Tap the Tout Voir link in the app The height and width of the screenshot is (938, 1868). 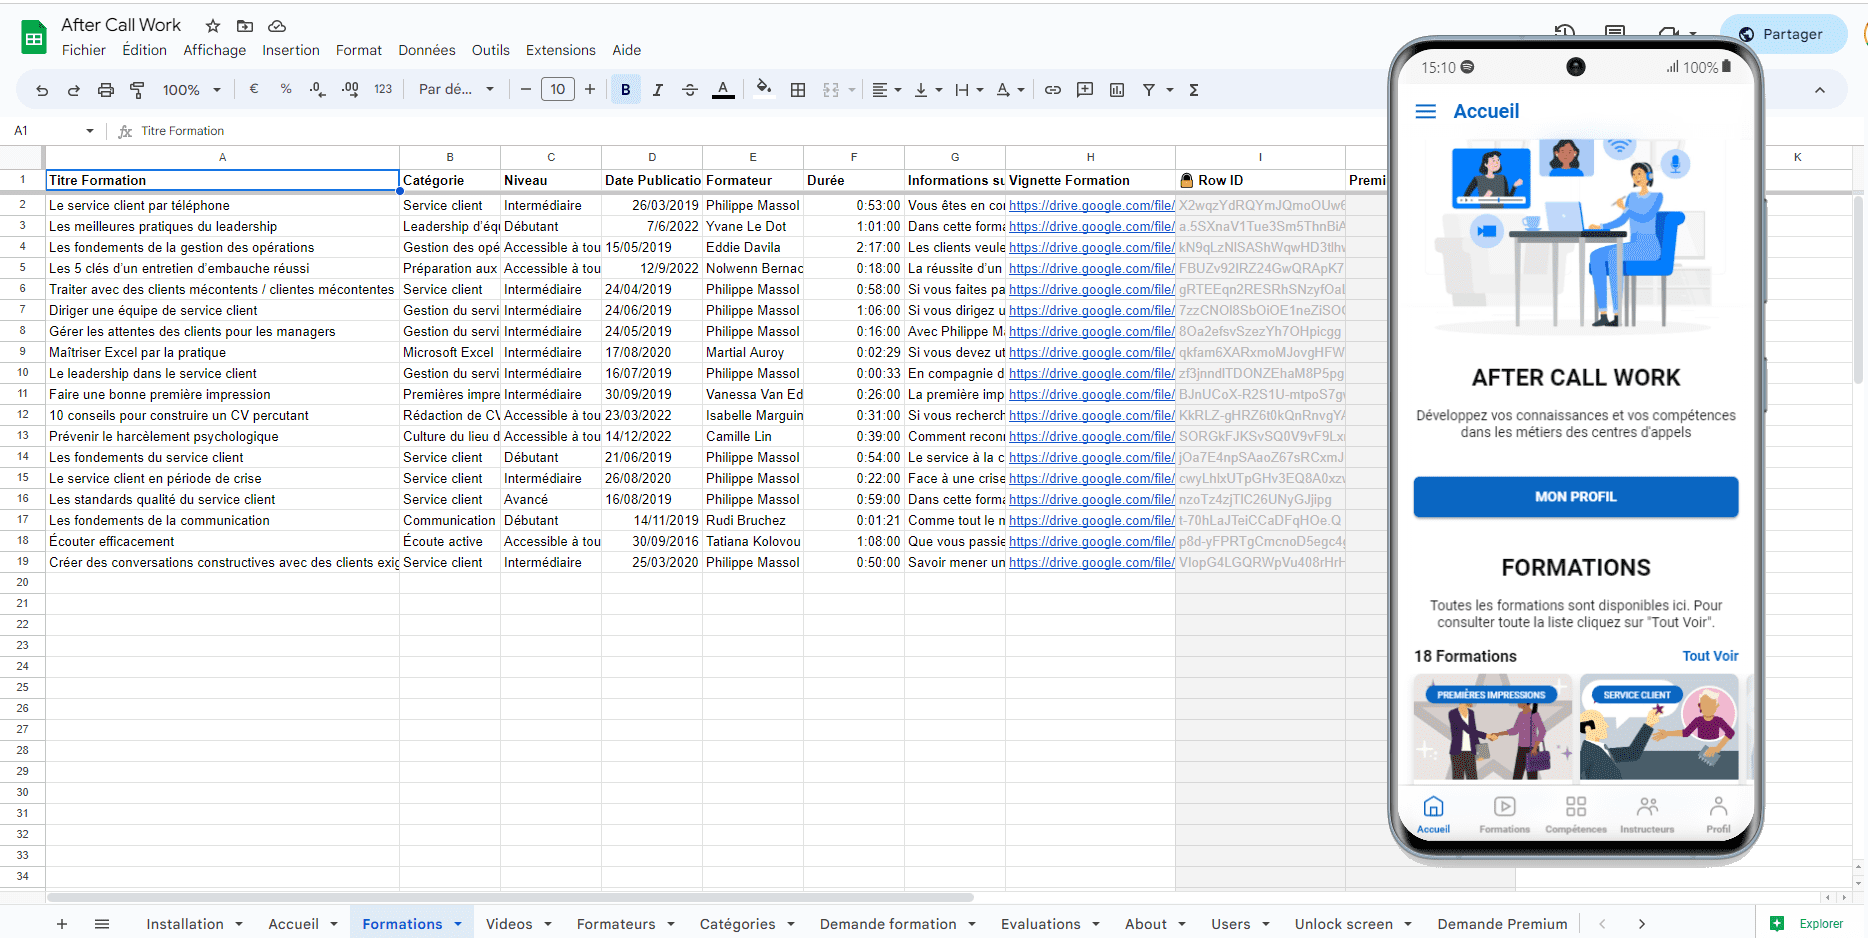coord(1710,656)
